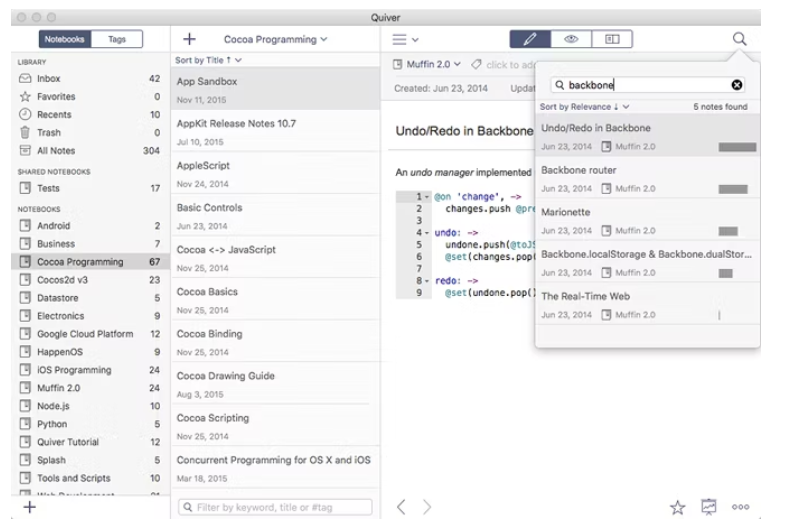This screenshot has height=530, width=794.
Task: Open the Python notebook
Action: pos(90,424)
